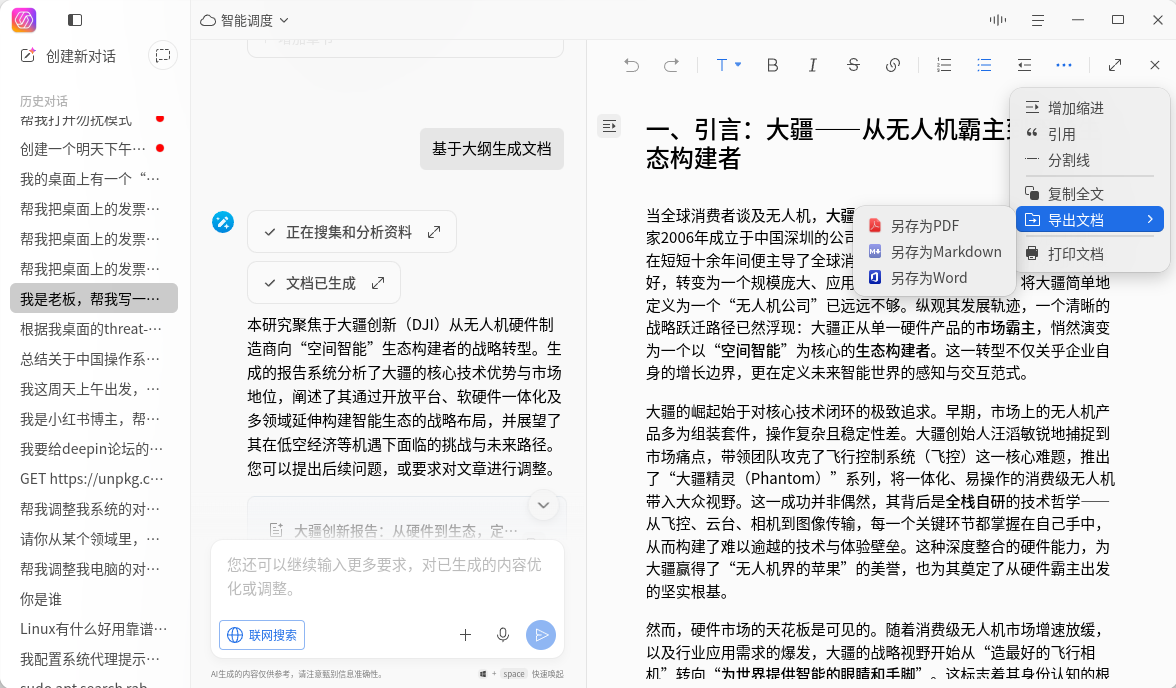The width and height of the screenshot is (1176, 688).
Task: Apply strikethrough formatting
Action: pos(853,65)
